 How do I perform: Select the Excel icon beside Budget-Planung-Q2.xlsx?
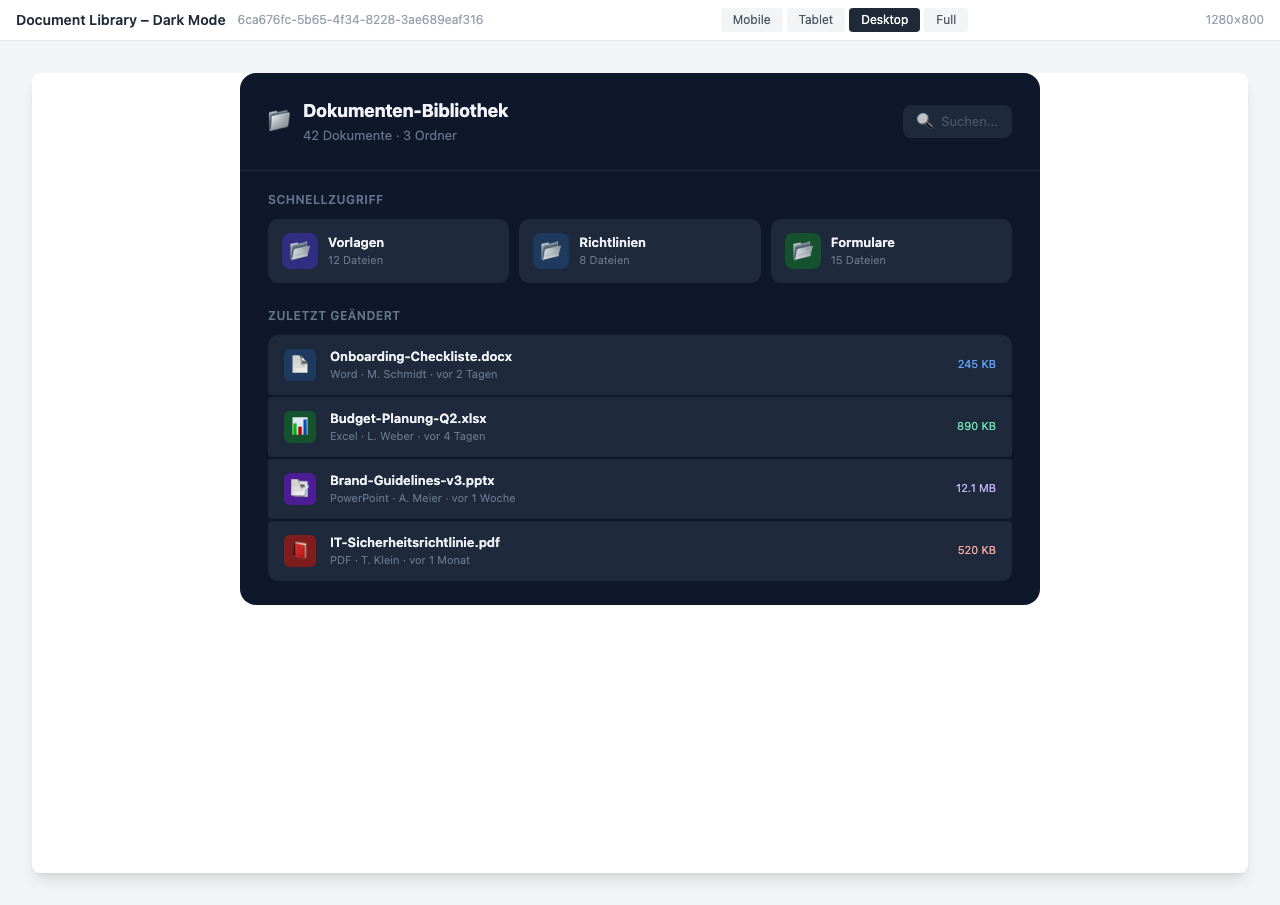click(299, 427)
